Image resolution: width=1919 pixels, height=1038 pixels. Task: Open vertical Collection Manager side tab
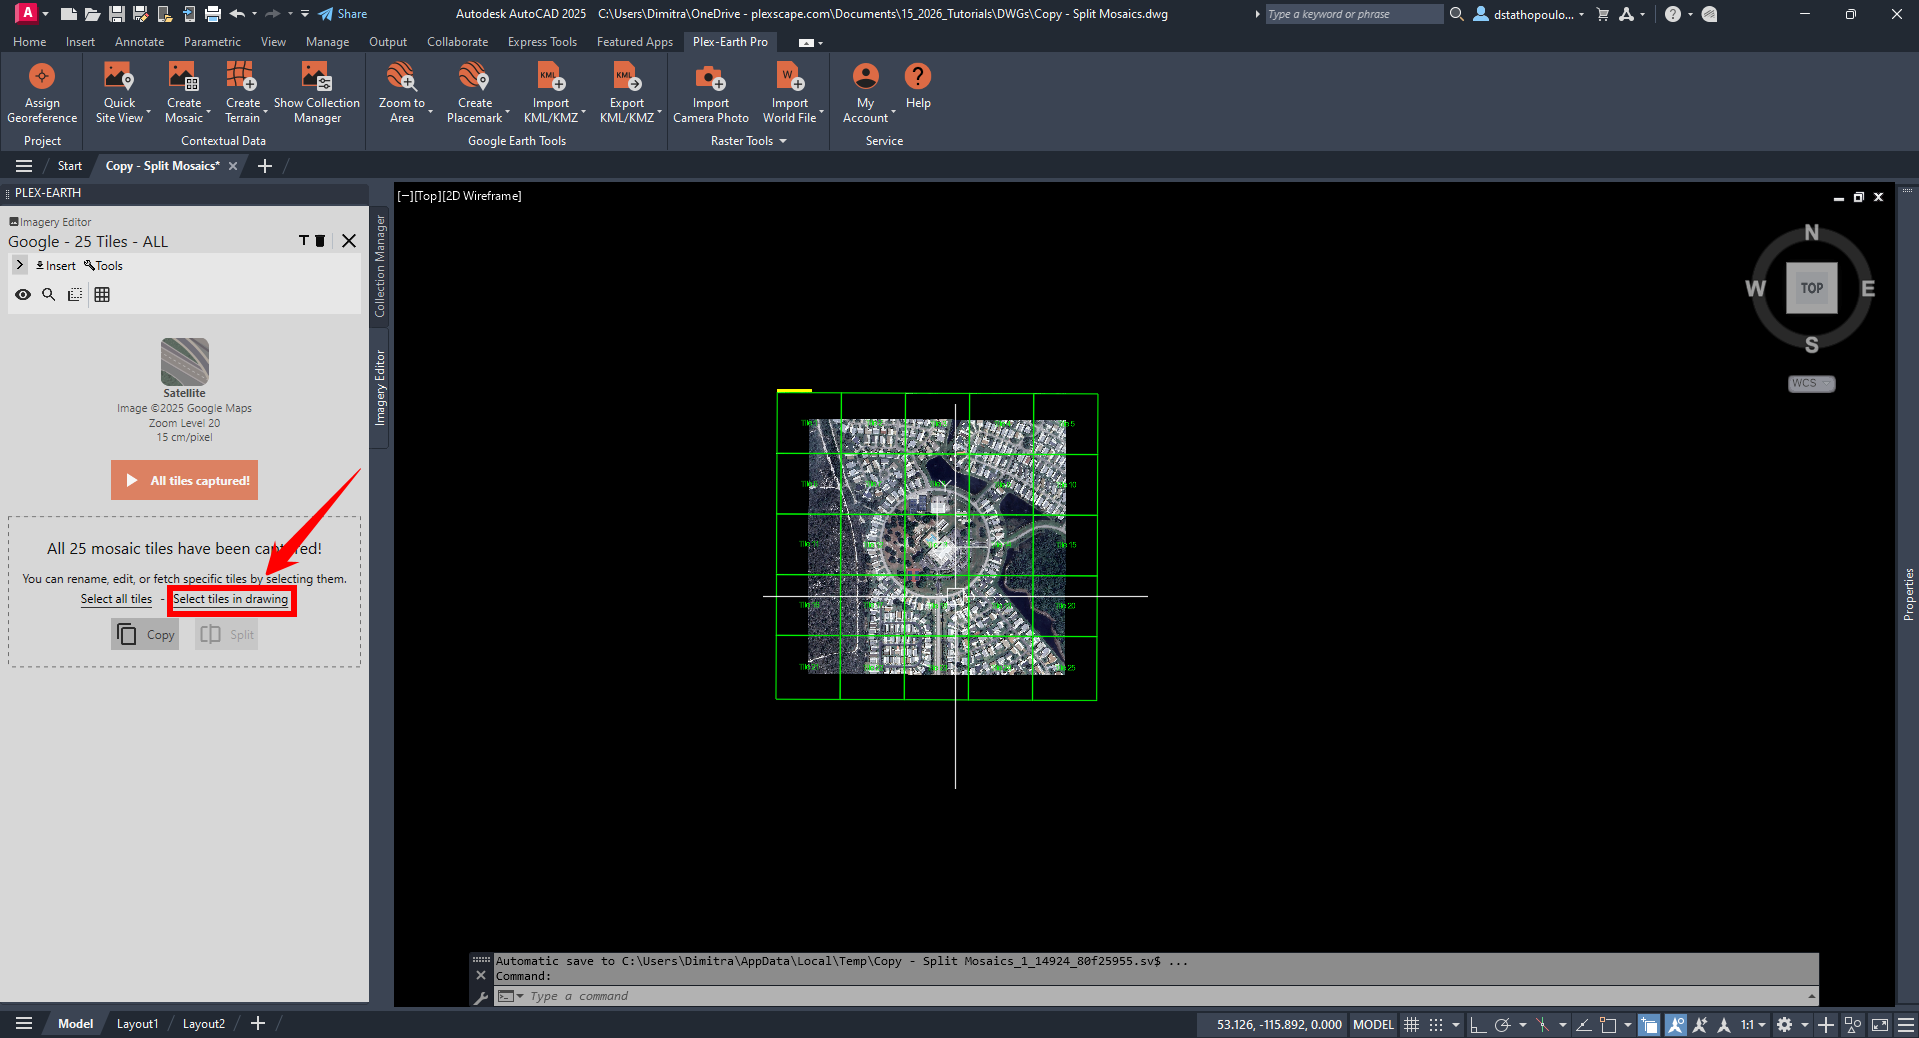(x=380, y=266)
